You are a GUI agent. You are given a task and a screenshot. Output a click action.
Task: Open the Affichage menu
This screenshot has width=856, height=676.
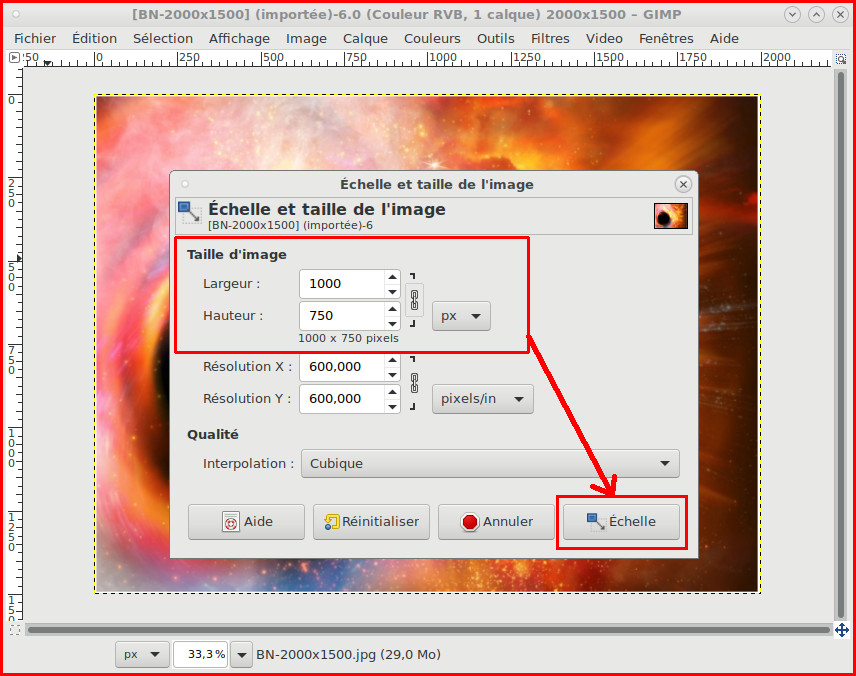[239, 39]
